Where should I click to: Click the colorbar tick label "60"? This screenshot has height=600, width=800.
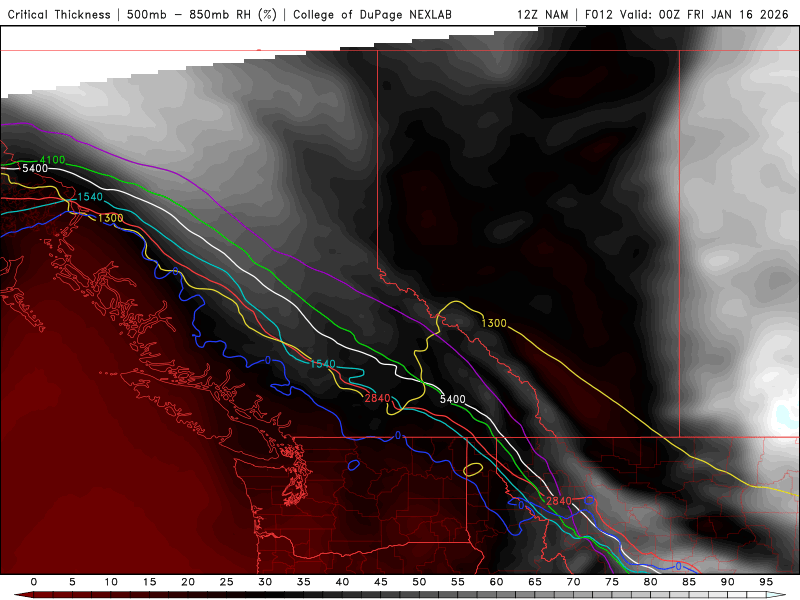pyautogui.click(x=496, y=582)
